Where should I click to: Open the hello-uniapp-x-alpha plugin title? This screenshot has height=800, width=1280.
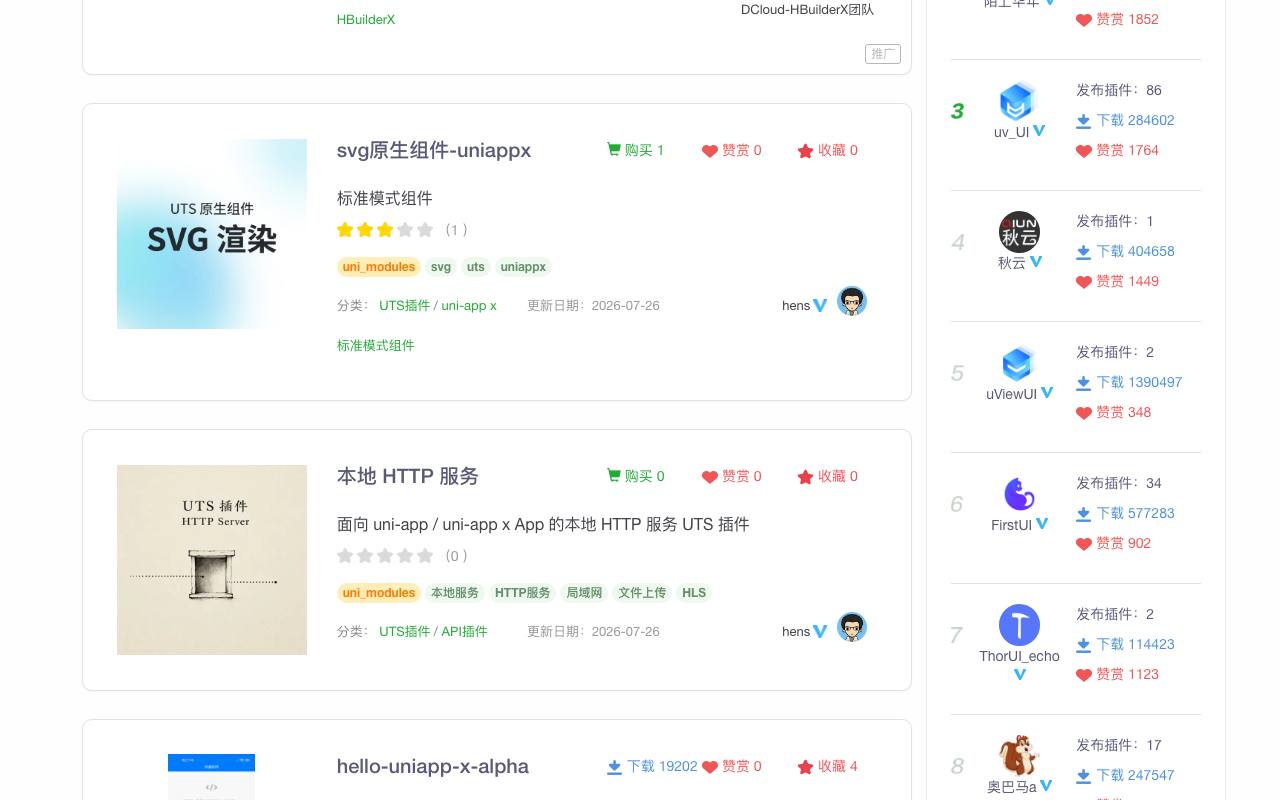coord(433,766)
